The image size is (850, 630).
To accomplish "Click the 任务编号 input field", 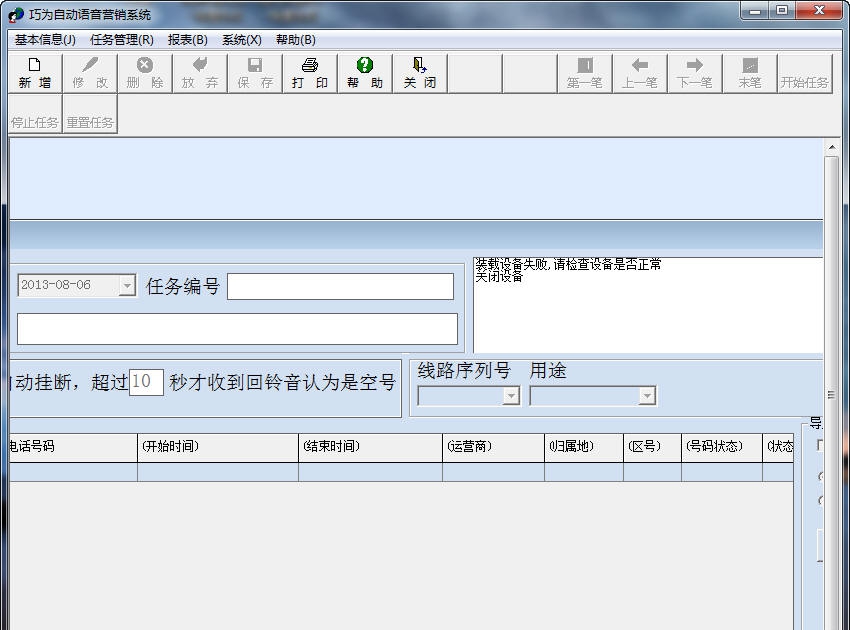I will click(340, 286).
